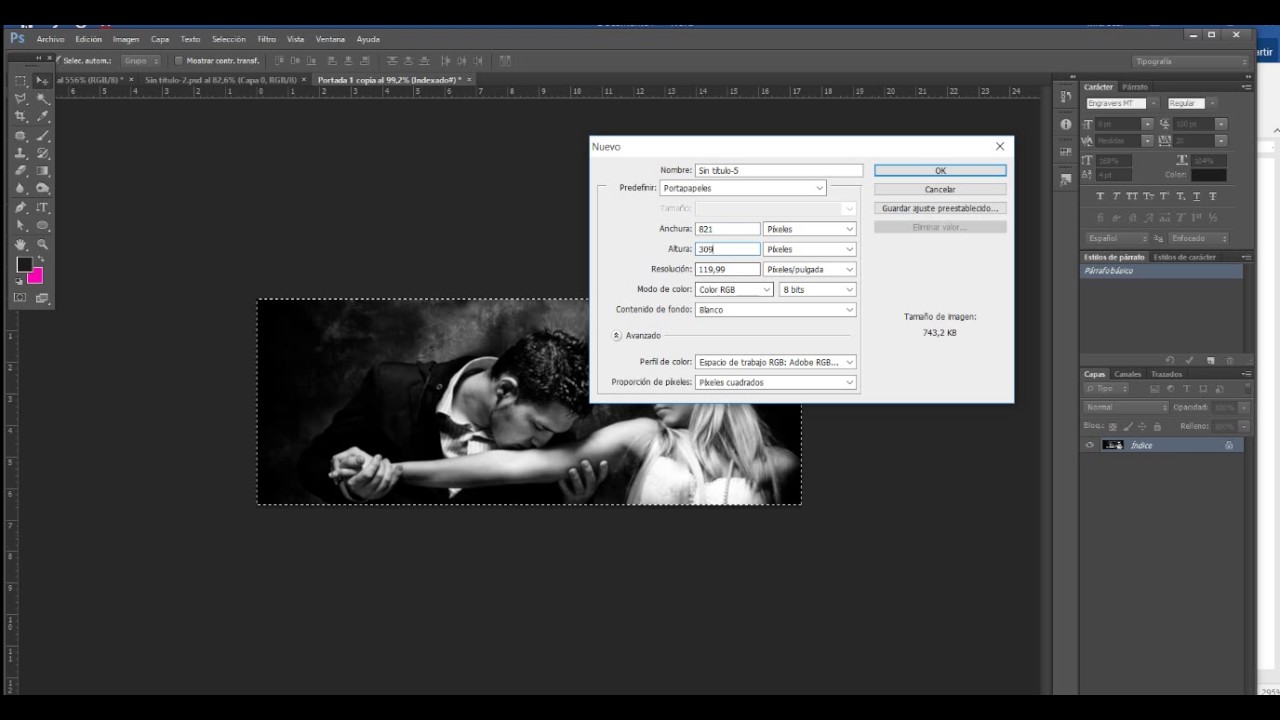Image resolution: width=1280 pixels, height=720 pixels.
Task: Select the Blur tool
Action: 20,188
